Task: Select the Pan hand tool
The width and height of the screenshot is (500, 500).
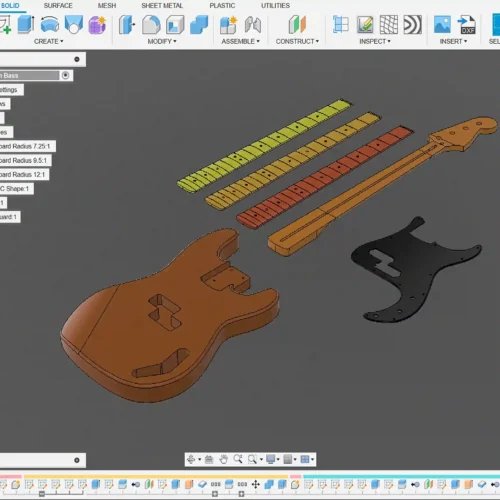Action: pyautogui.click(x=223, y=459)
